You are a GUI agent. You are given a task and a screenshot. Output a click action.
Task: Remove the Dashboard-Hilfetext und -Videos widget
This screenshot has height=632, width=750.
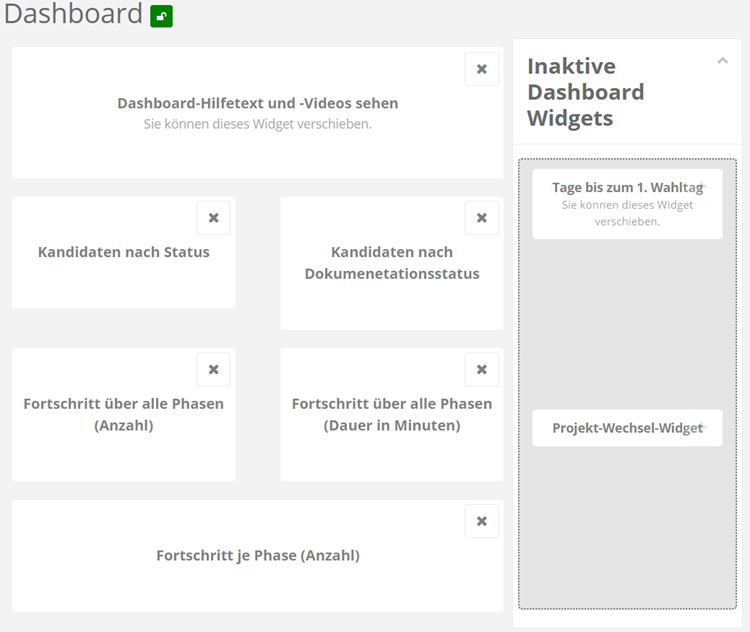(482, 69)
